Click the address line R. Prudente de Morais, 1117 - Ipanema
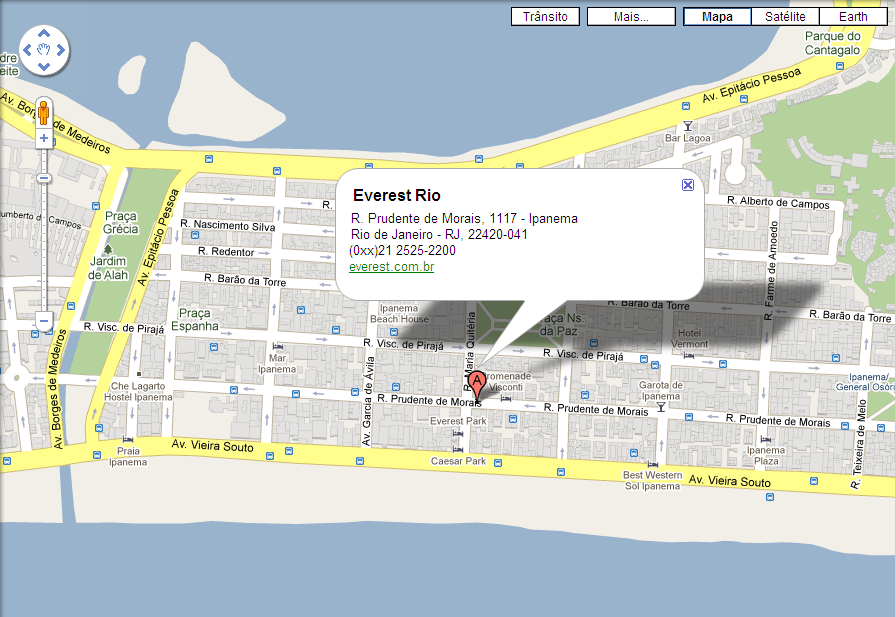Image resolution: width=896 pixels, height=617 pixels. 464,218
